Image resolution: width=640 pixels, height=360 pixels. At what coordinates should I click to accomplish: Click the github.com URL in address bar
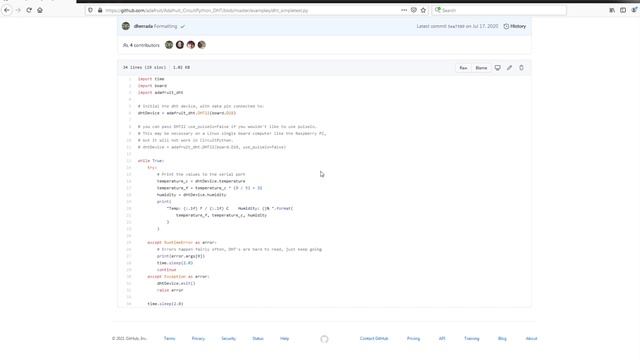point(207,10)
